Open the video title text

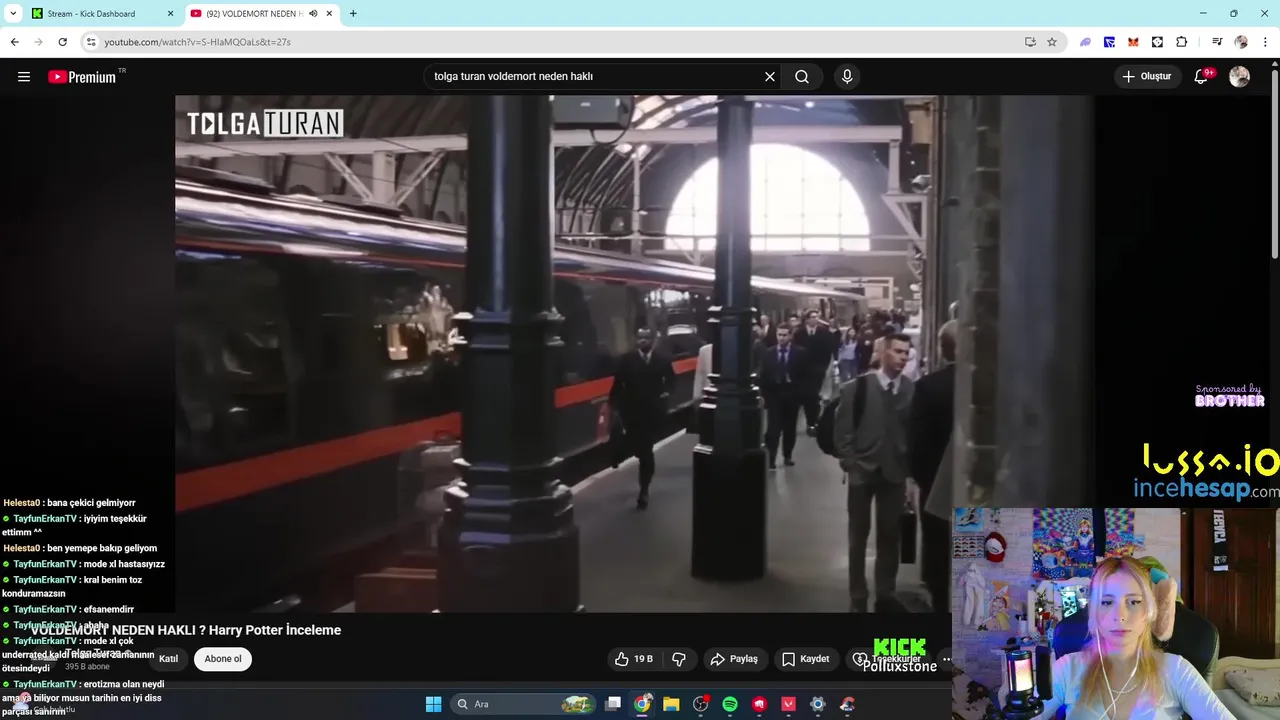186,630
